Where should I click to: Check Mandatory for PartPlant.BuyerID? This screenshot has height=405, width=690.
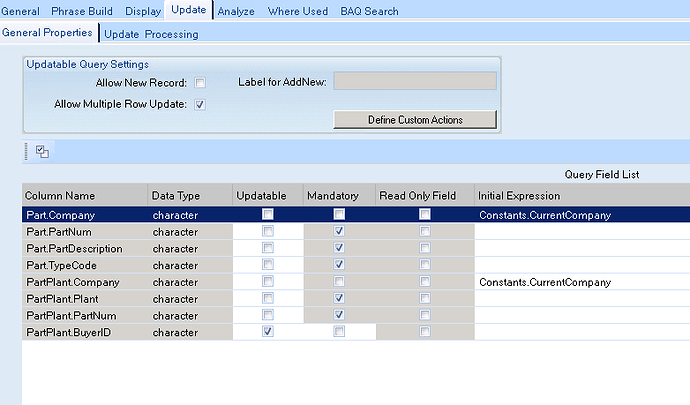339,331
